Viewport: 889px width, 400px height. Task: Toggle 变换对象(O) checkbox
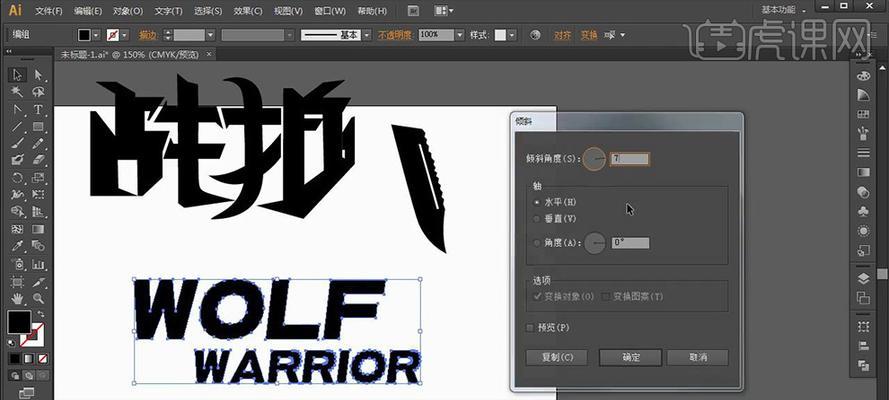[537, 296]
